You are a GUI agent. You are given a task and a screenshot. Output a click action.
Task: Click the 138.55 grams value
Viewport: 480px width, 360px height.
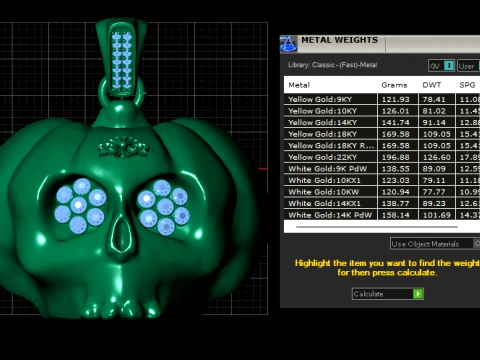(x=395, y=169)
